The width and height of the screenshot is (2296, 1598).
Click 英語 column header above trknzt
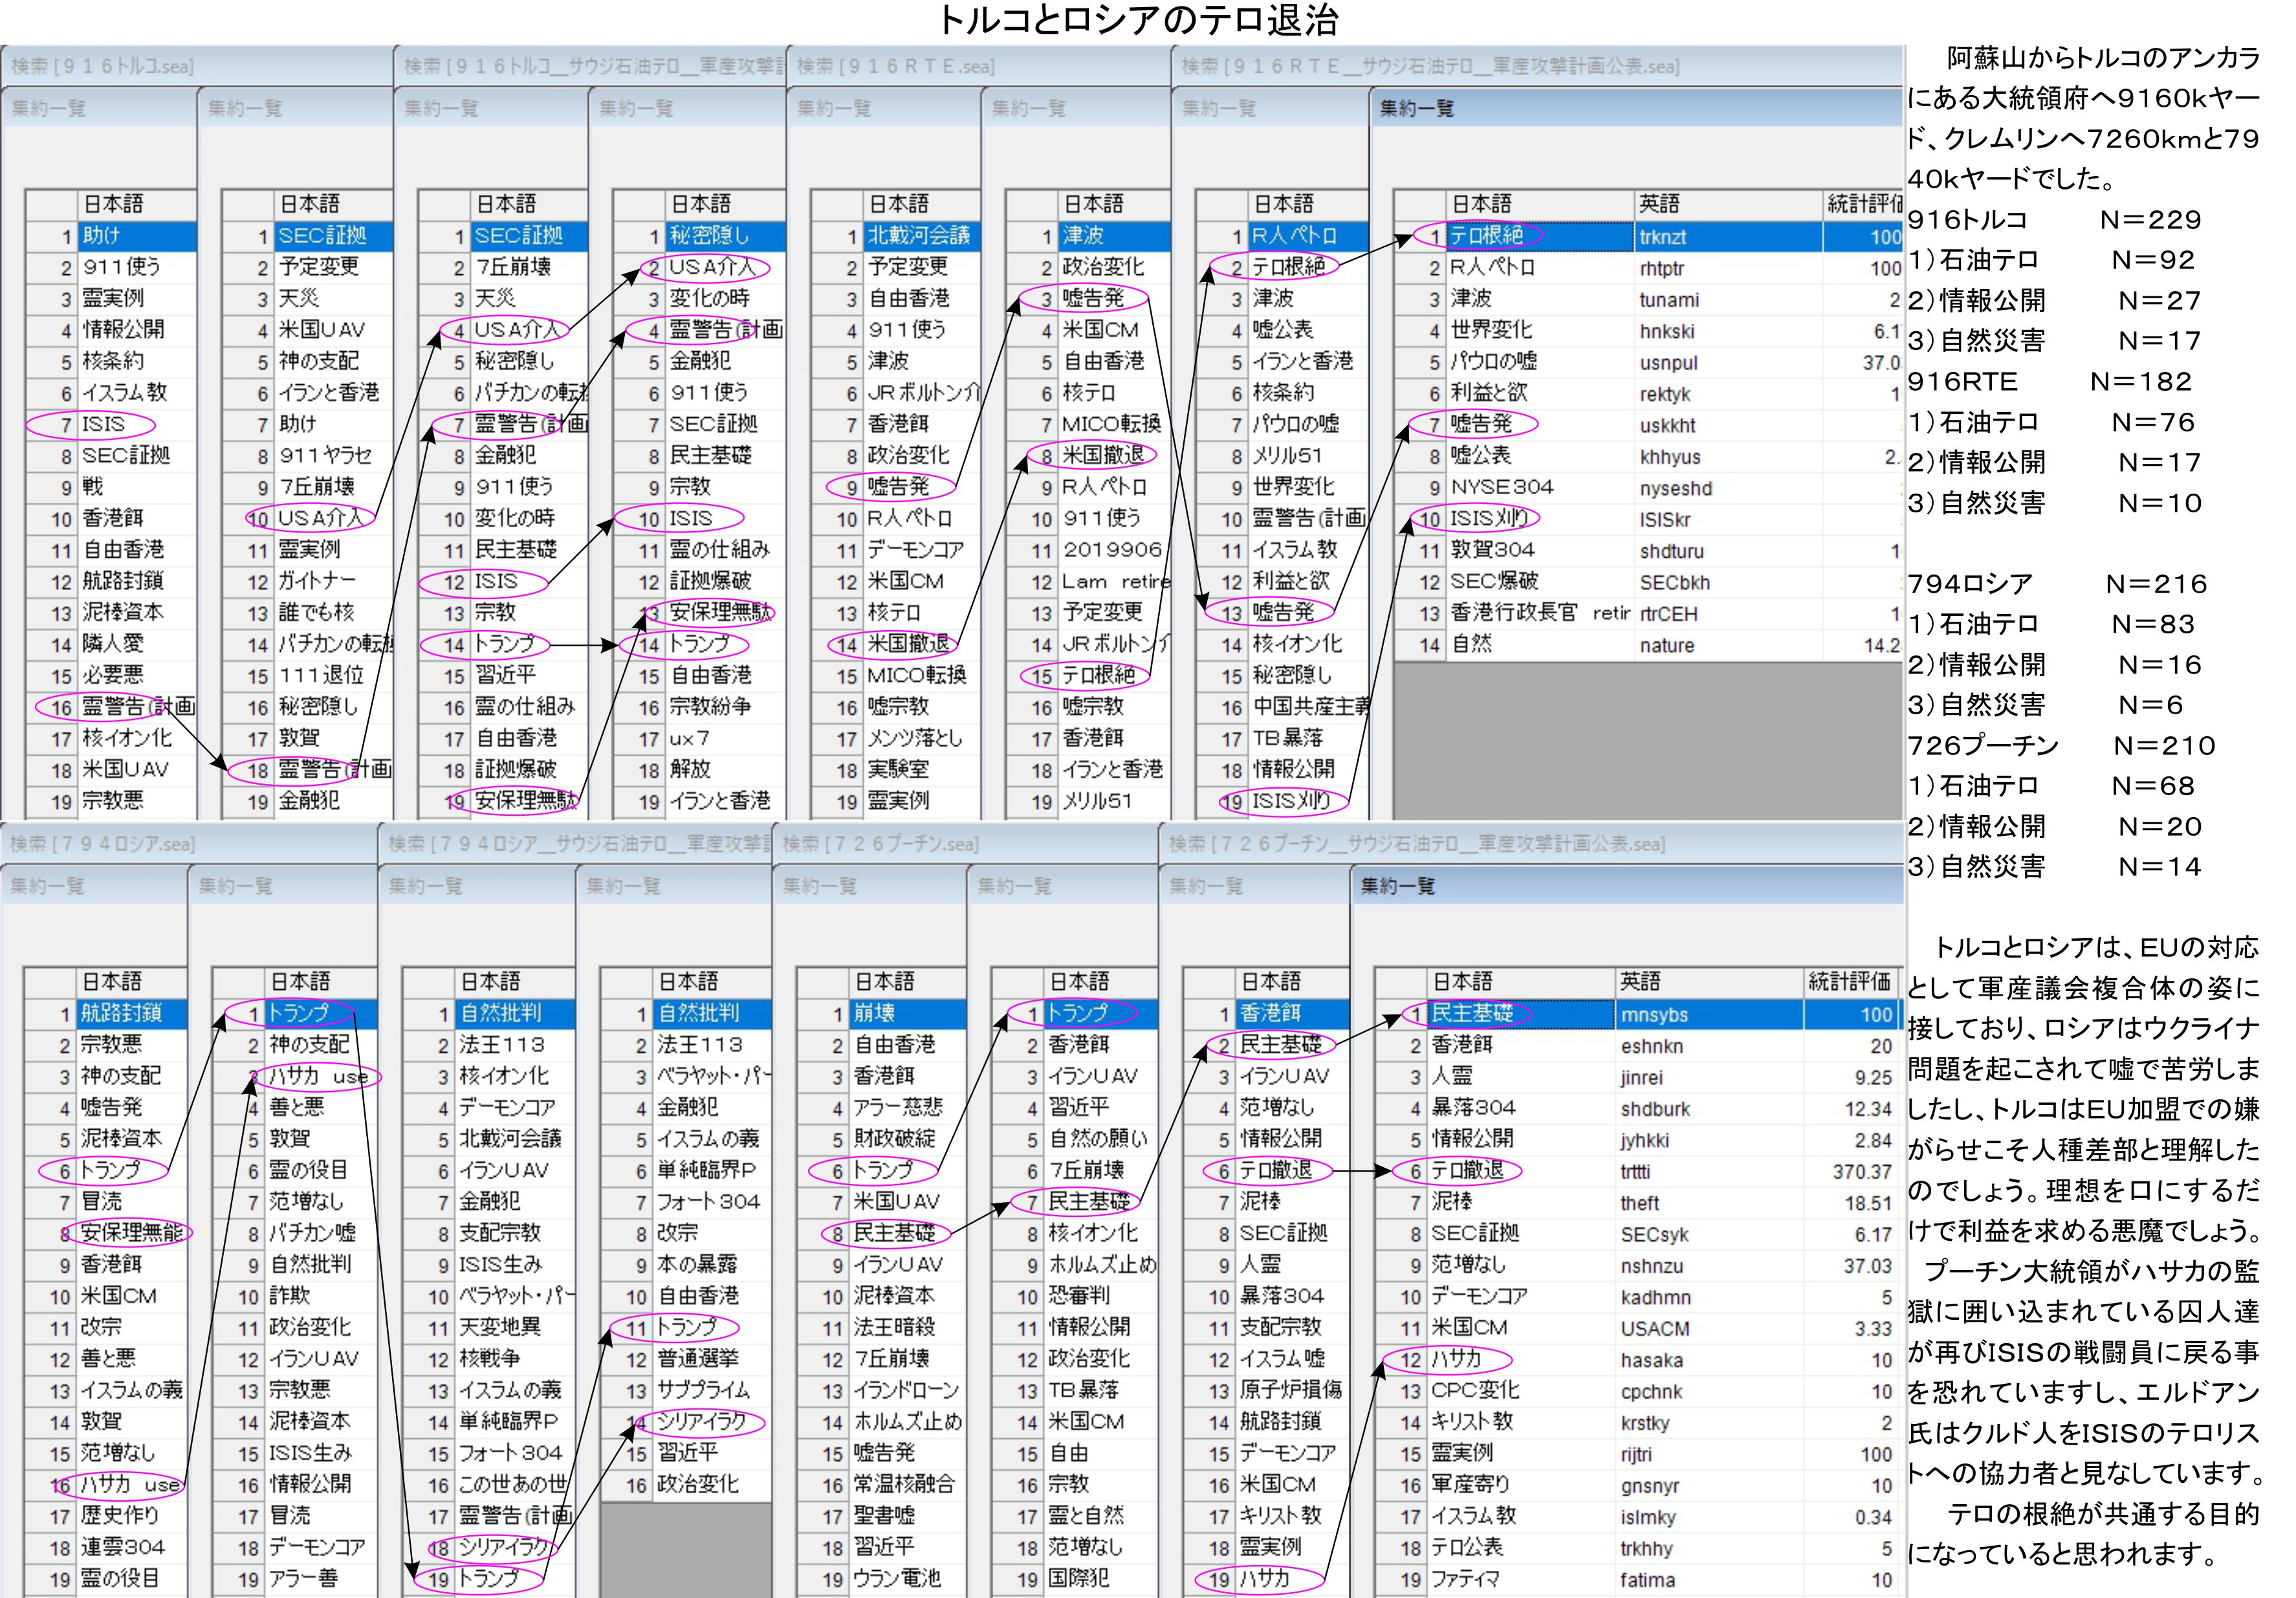pyautogui.click(x=1660, y=204)
